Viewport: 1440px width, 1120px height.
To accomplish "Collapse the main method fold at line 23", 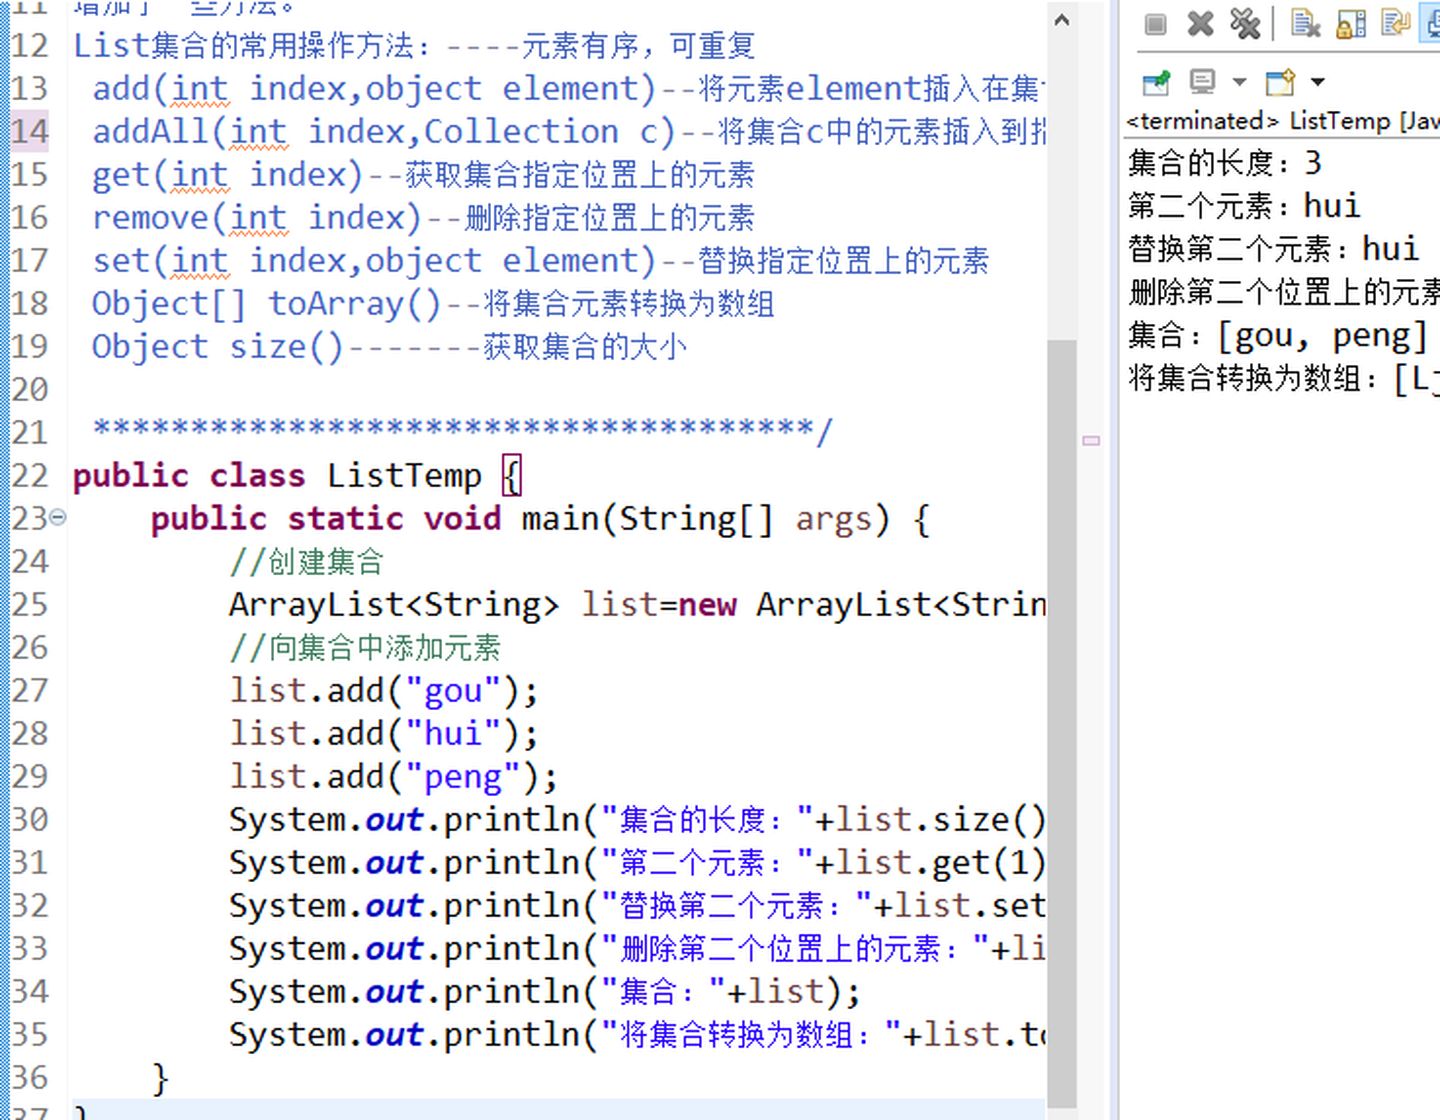I will (58, 517).
